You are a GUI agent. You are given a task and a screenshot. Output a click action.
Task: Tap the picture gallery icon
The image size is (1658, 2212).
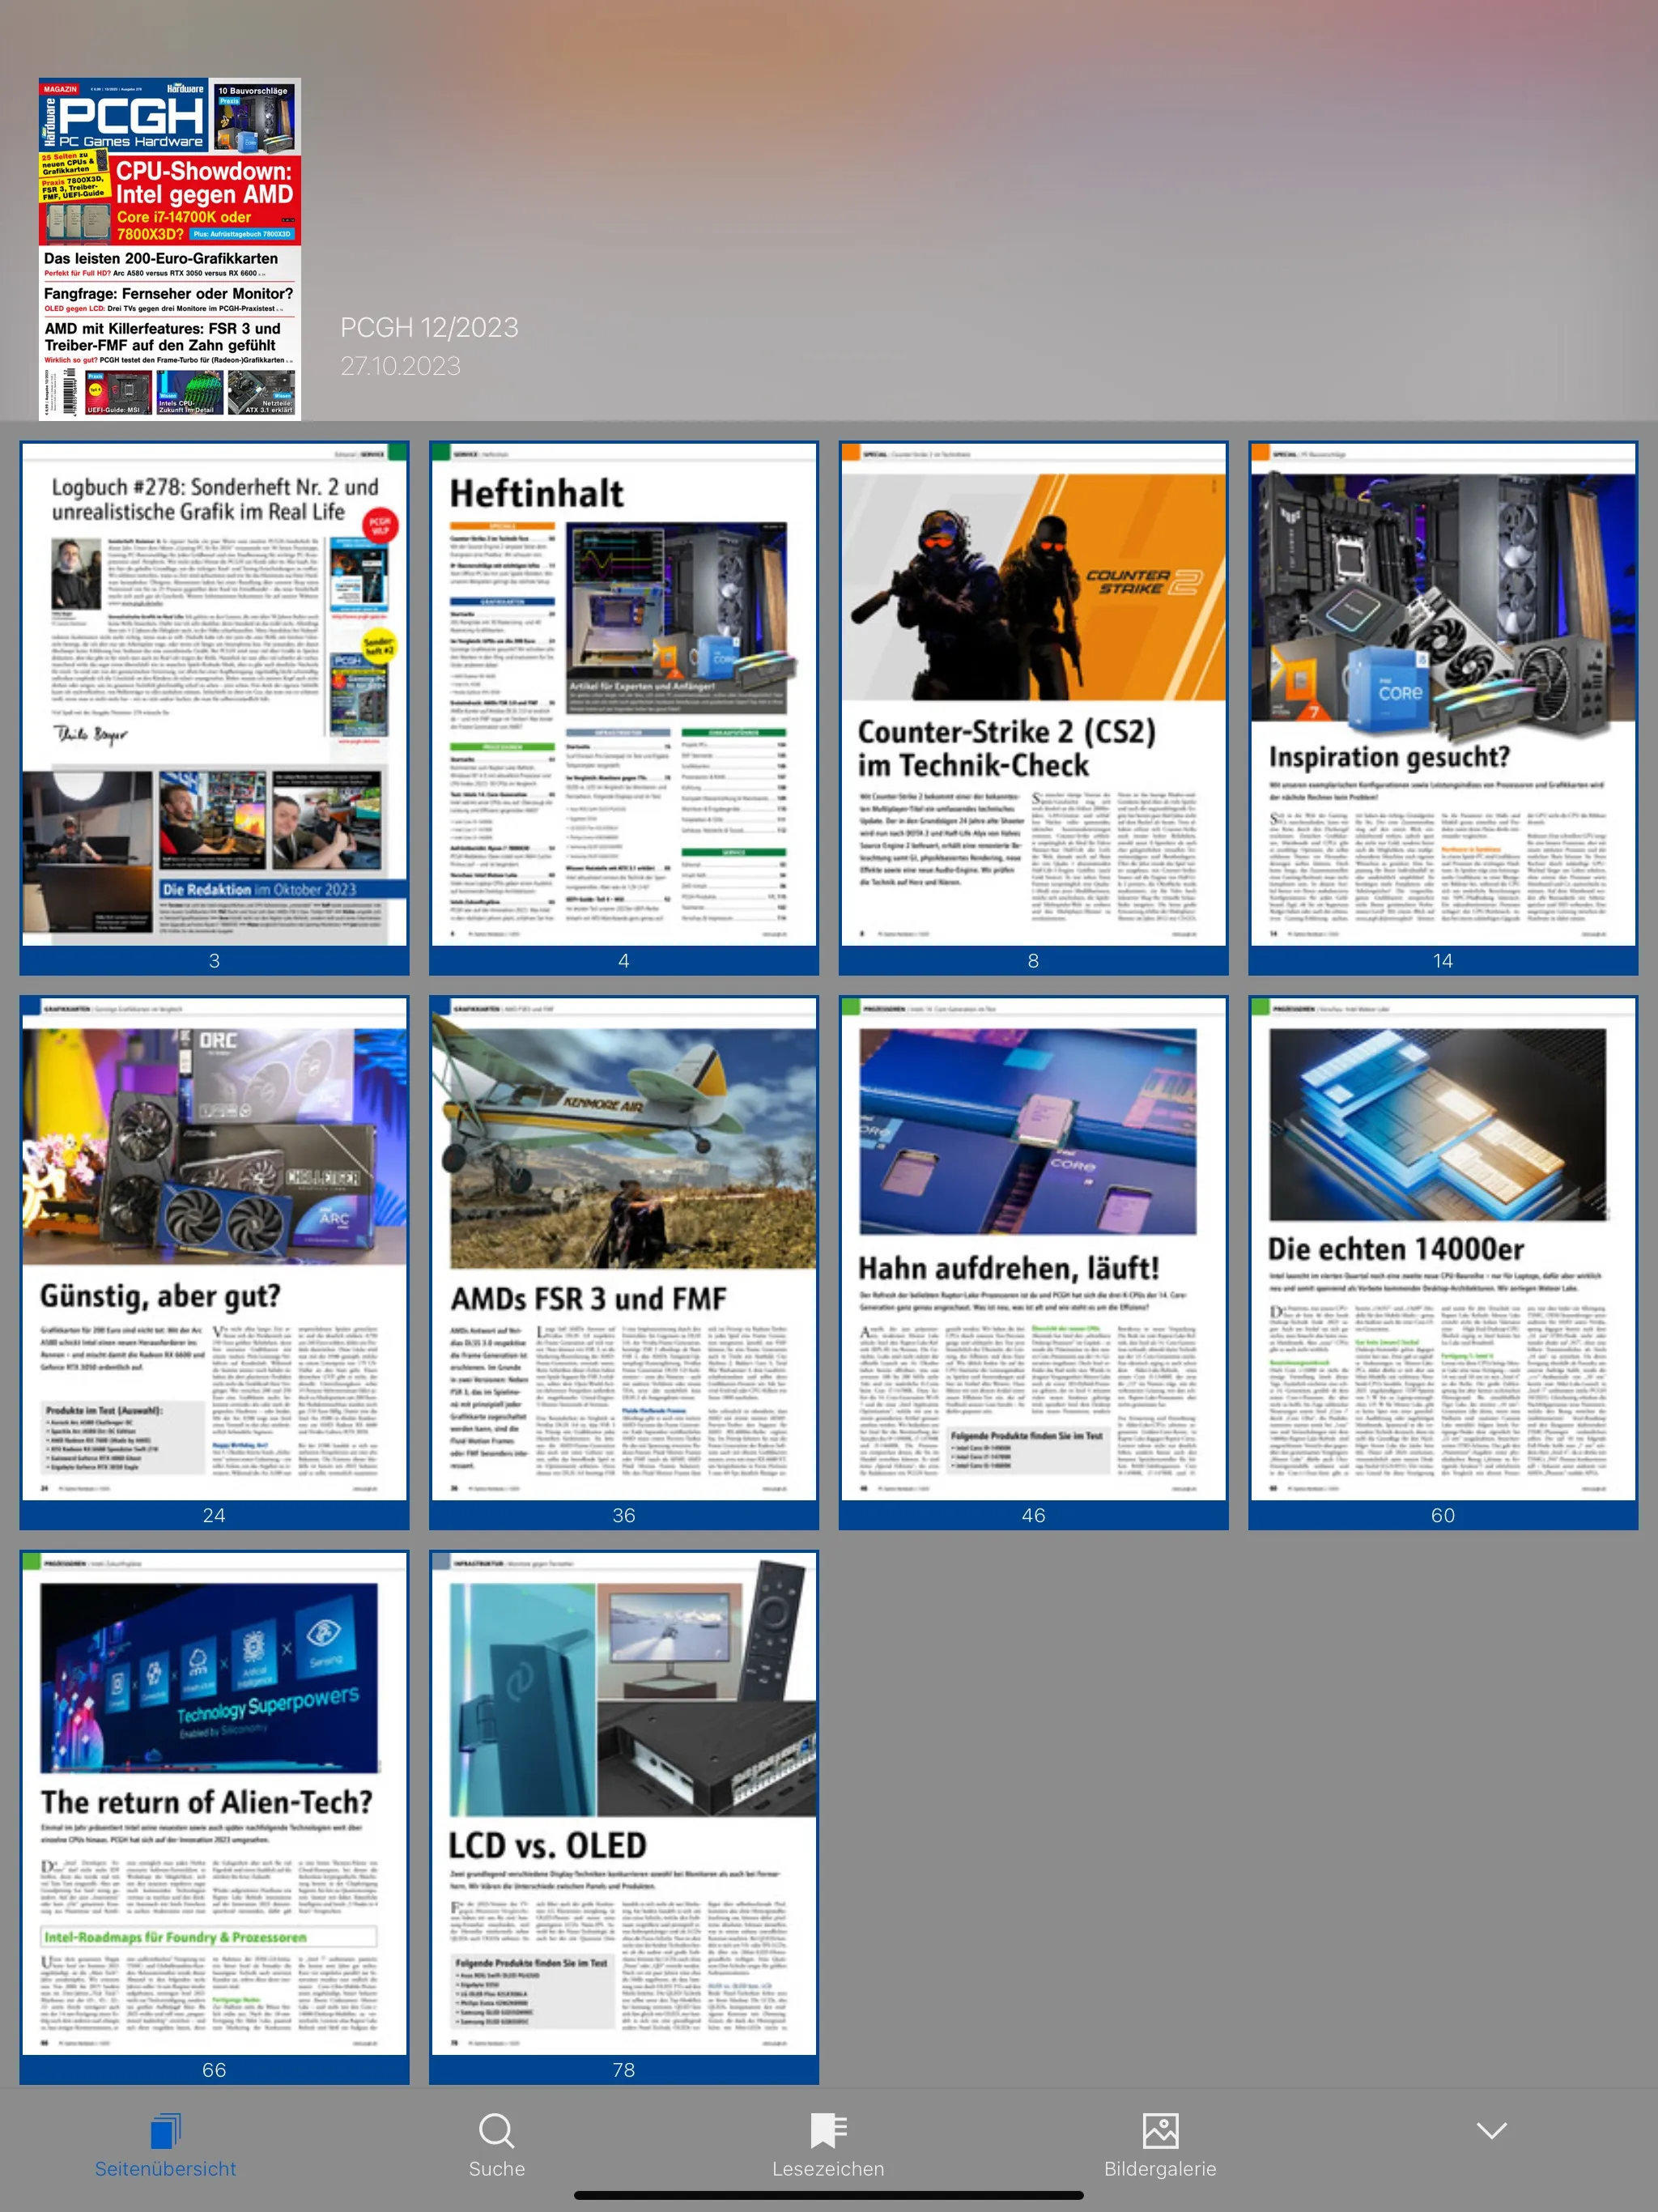(1160, 2130)
